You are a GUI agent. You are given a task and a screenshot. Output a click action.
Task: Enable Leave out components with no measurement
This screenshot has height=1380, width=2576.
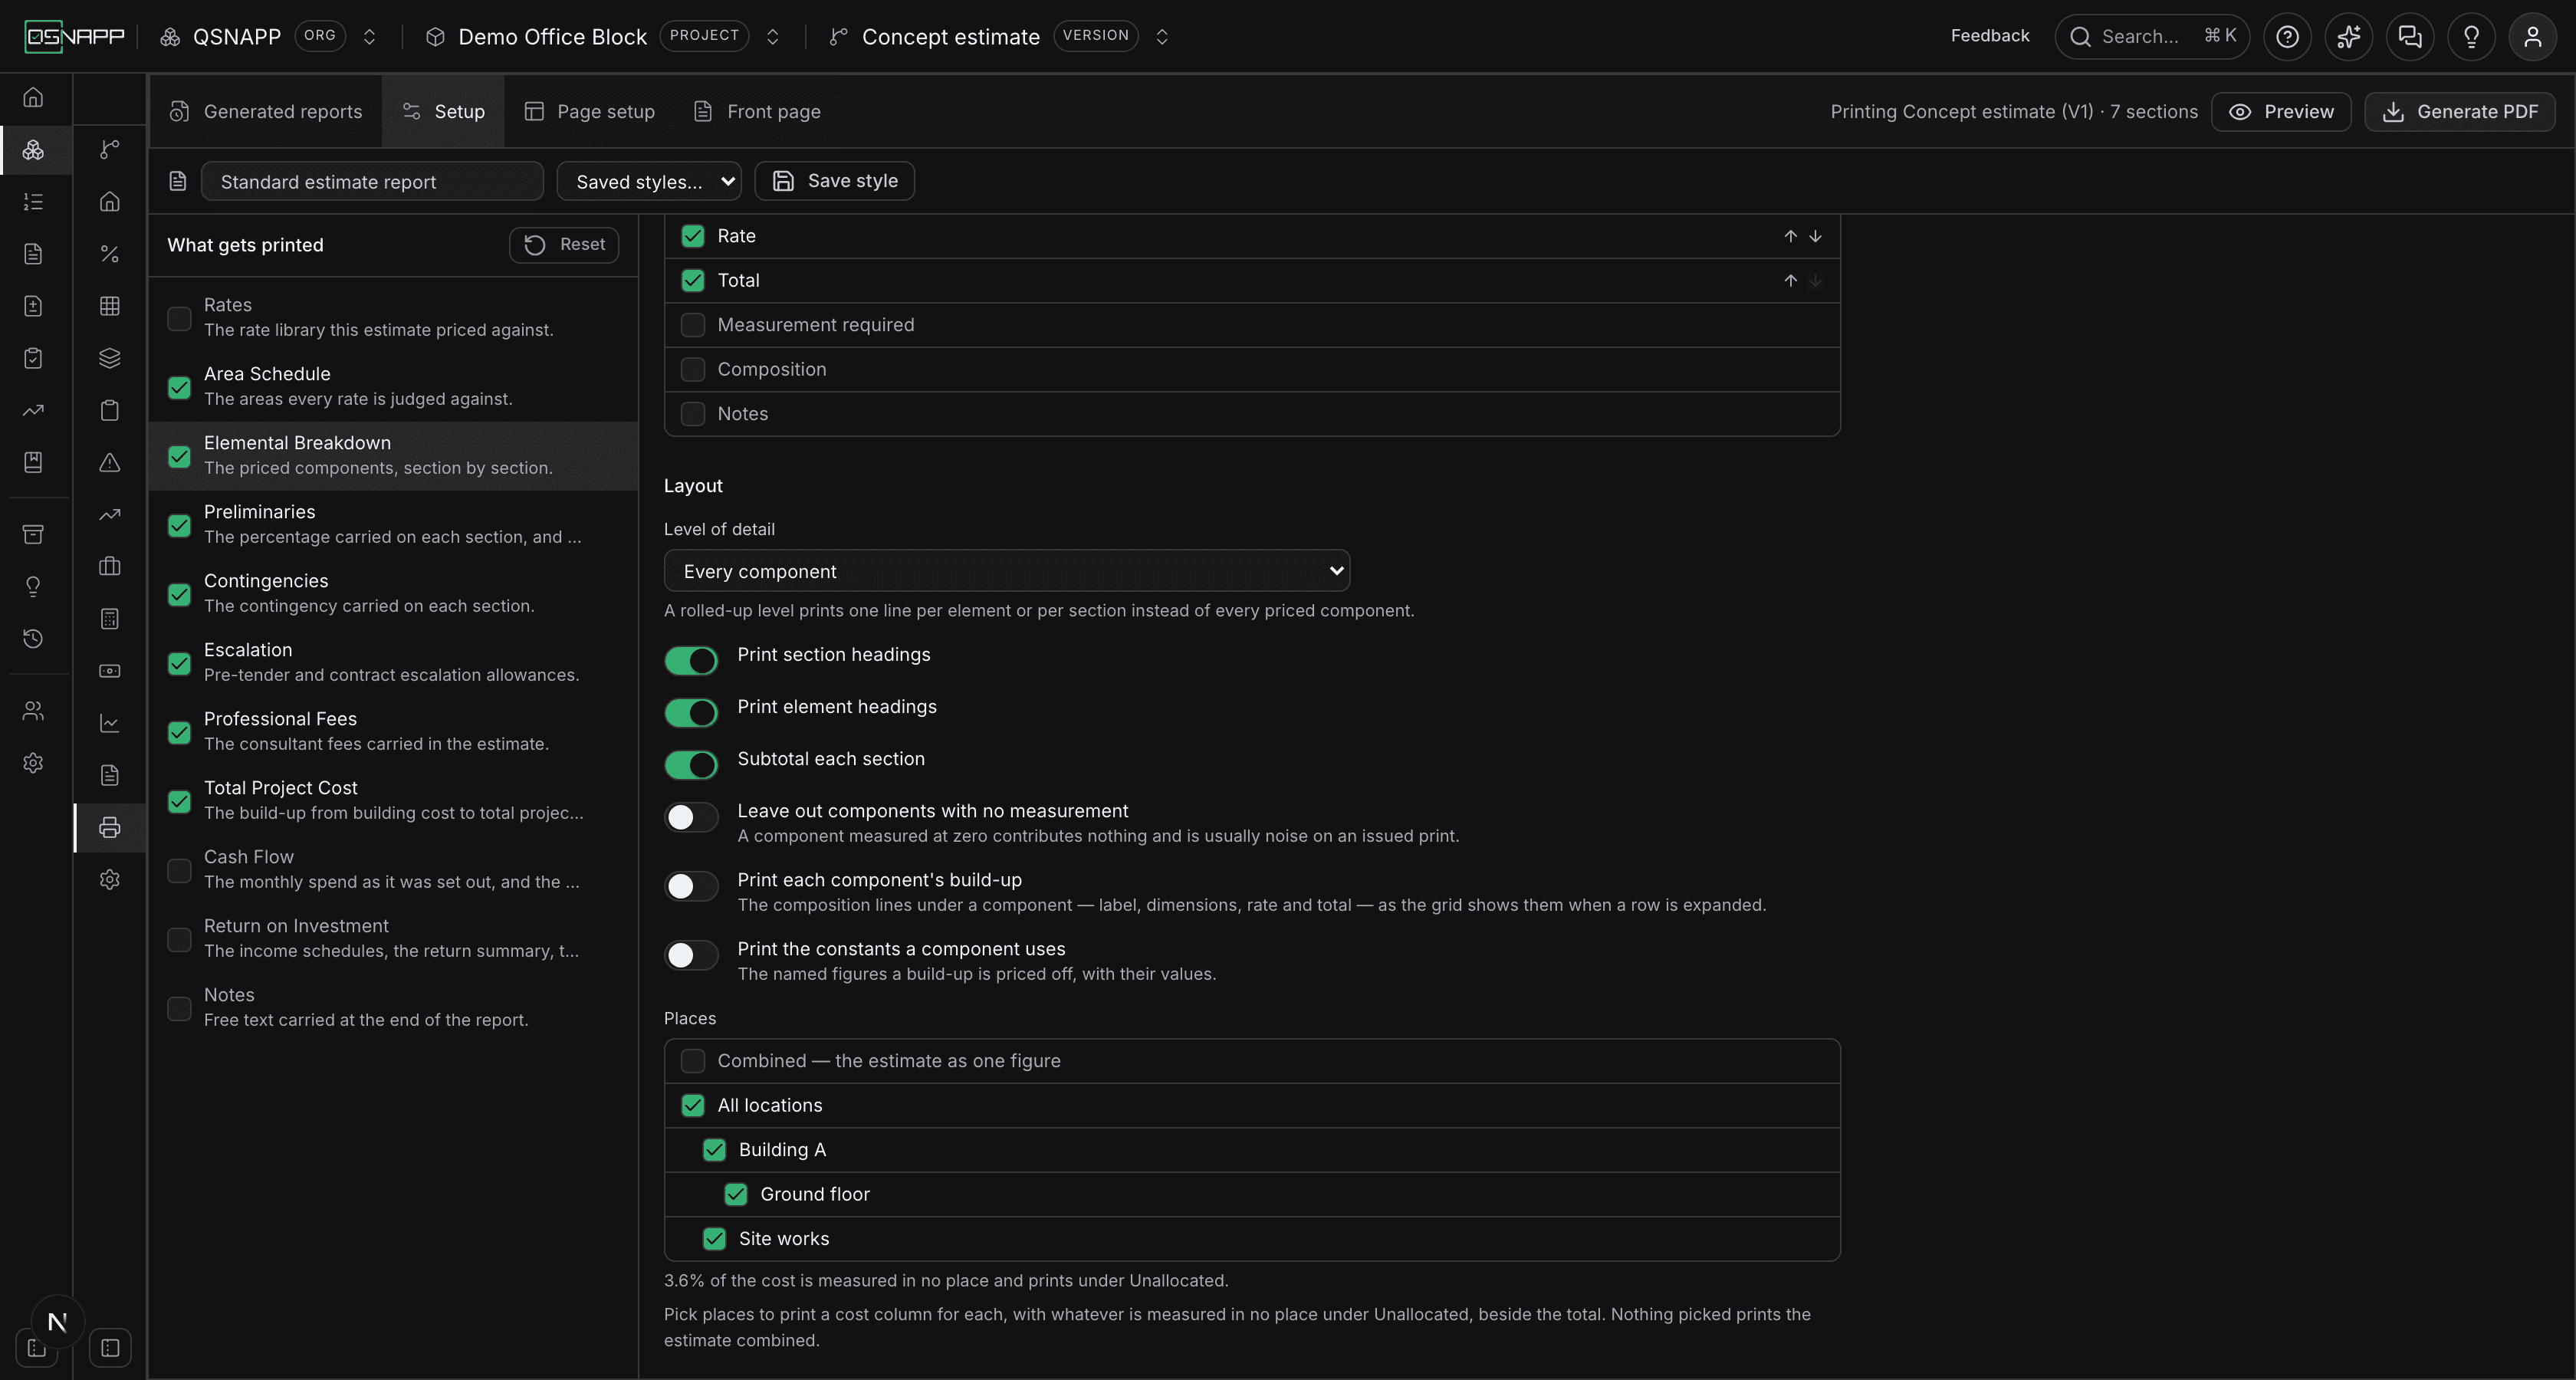[691, 817]
